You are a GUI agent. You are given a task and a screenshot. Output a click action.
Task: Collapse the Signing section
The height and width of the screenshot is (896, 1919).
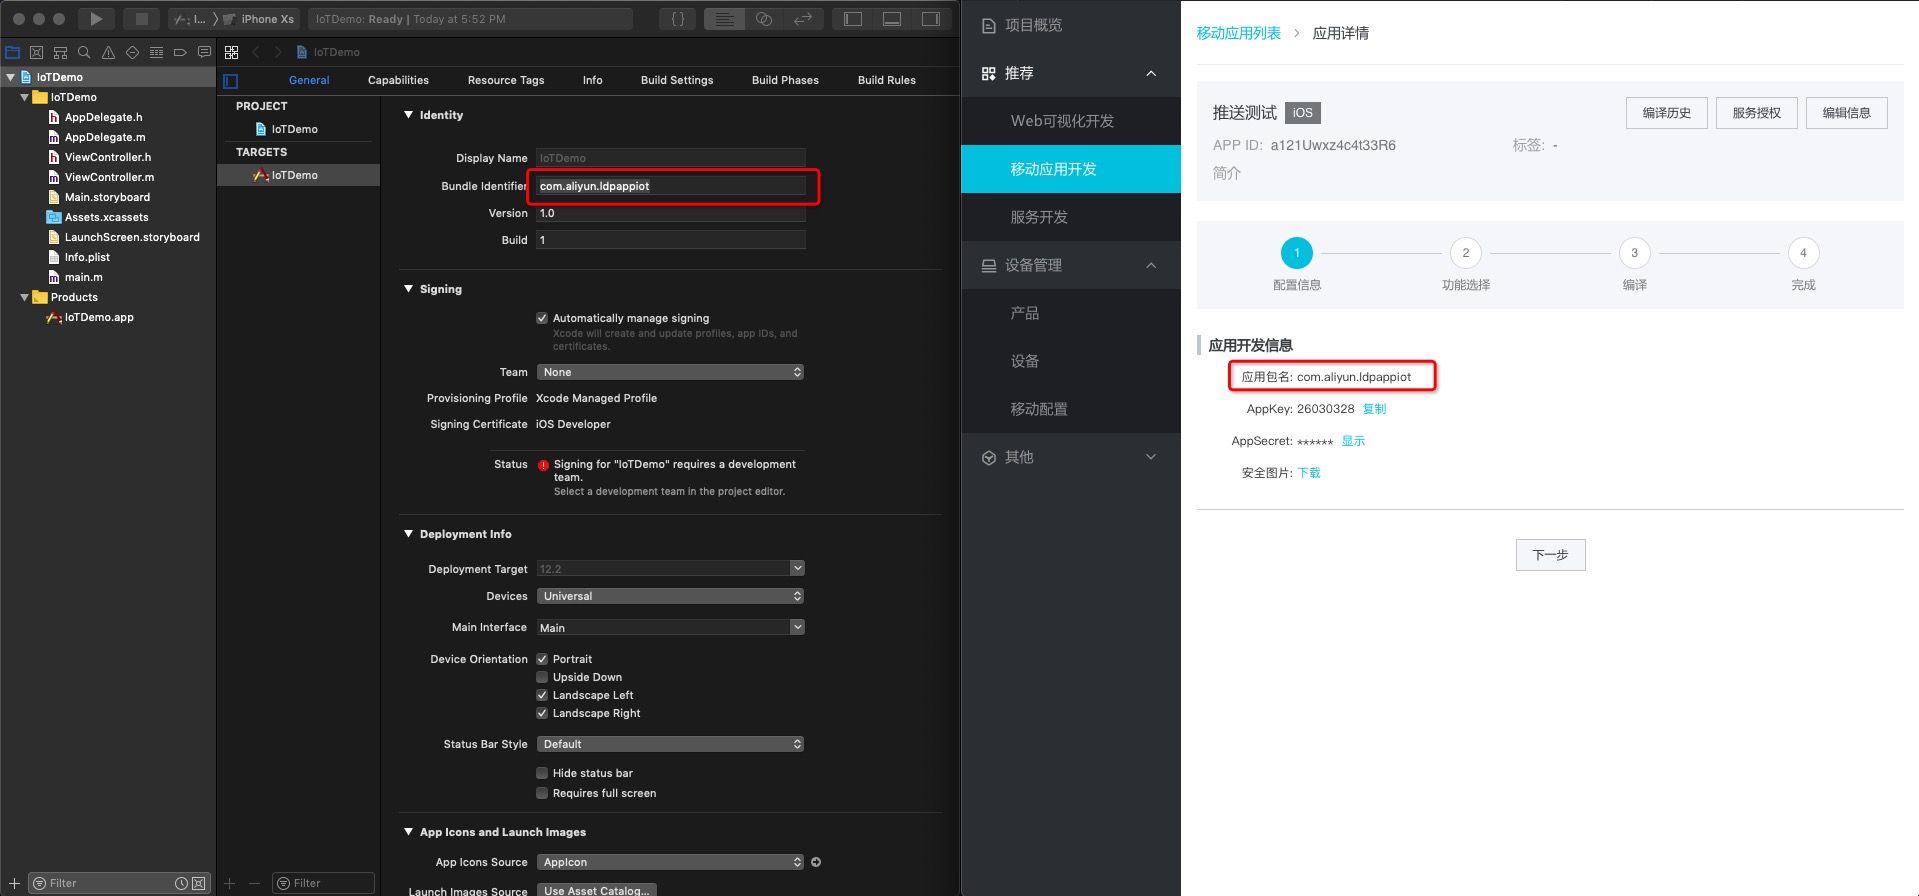[408, 289]
